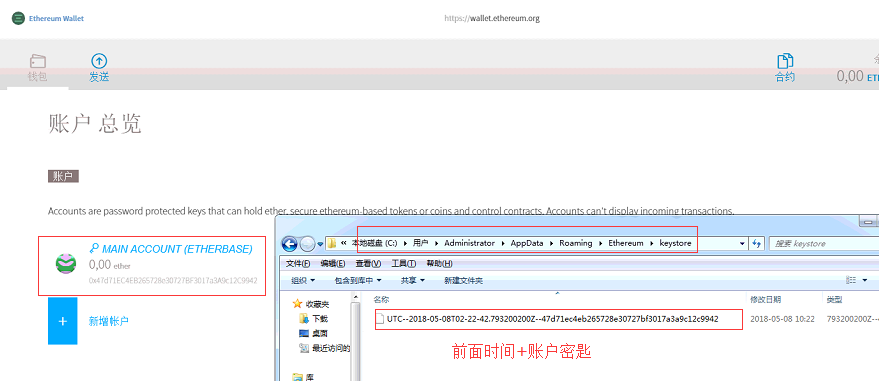This screenshot has width=879, height=381.
Task: Open the 共享 dropdown
Action: [413, 280]
